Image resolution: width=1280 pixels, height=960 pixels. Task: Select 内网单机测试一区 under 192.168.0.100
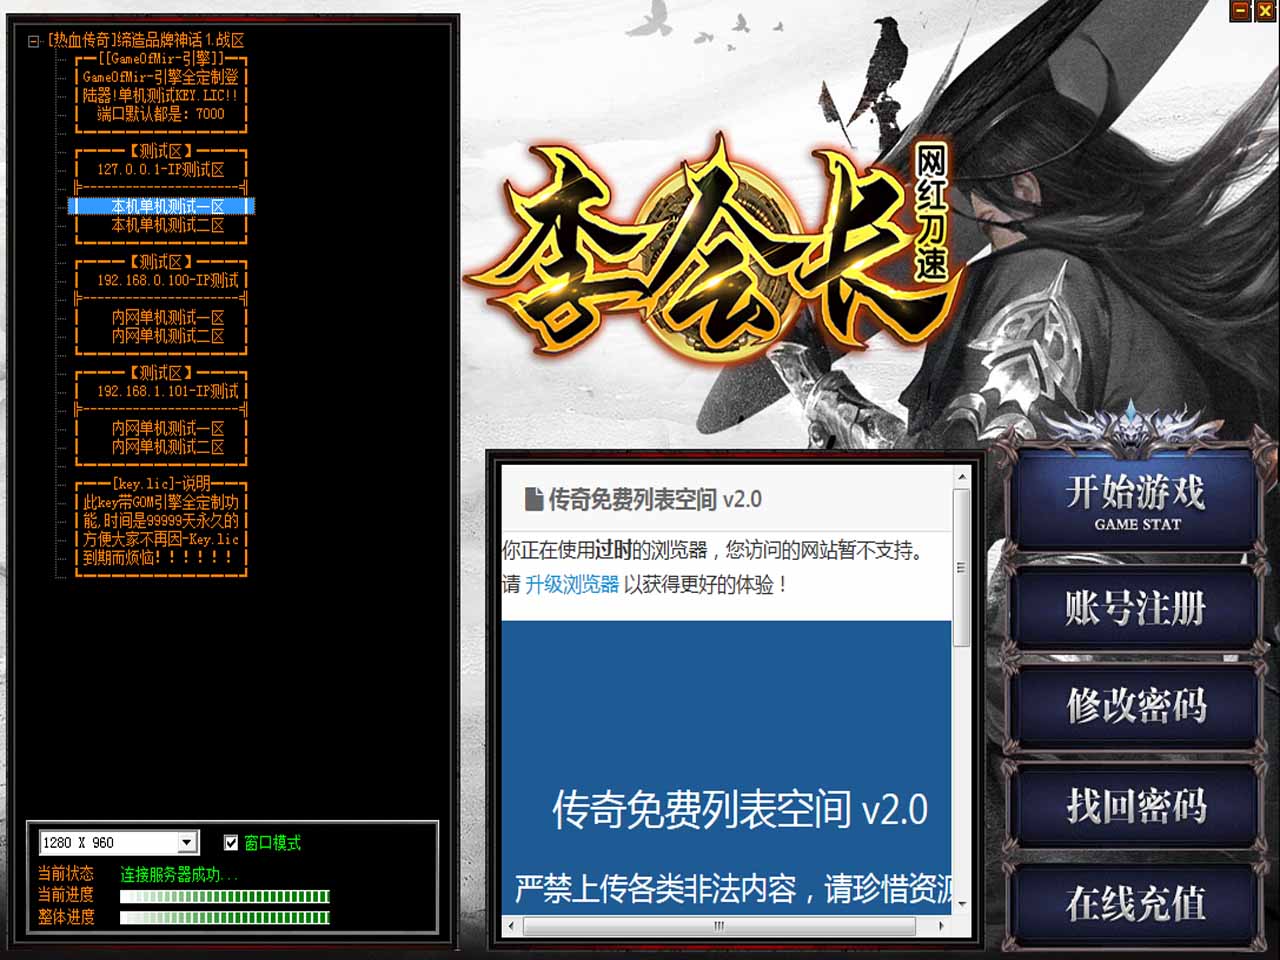167,318
